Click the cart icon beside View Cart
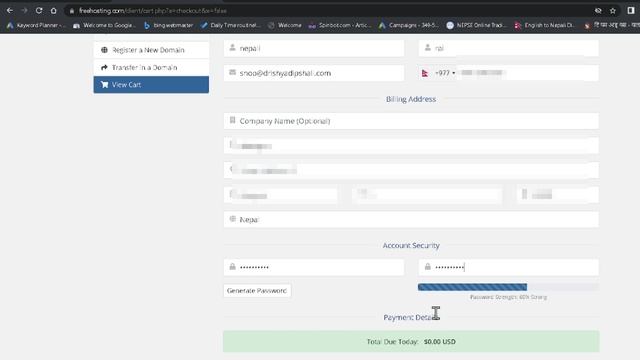The image size is (640, 360). [104, 84]
